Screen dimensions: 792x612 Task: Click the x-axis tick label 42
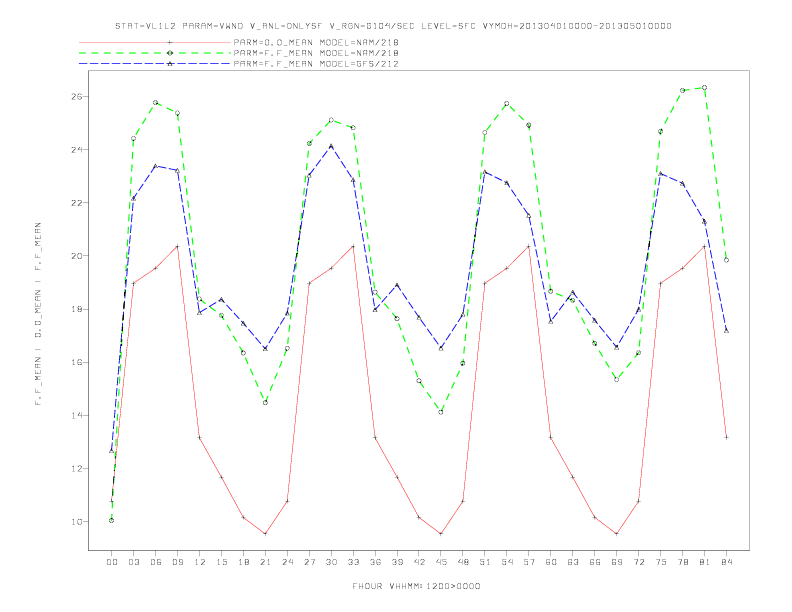pyautogui.click(x=419, y=562)
